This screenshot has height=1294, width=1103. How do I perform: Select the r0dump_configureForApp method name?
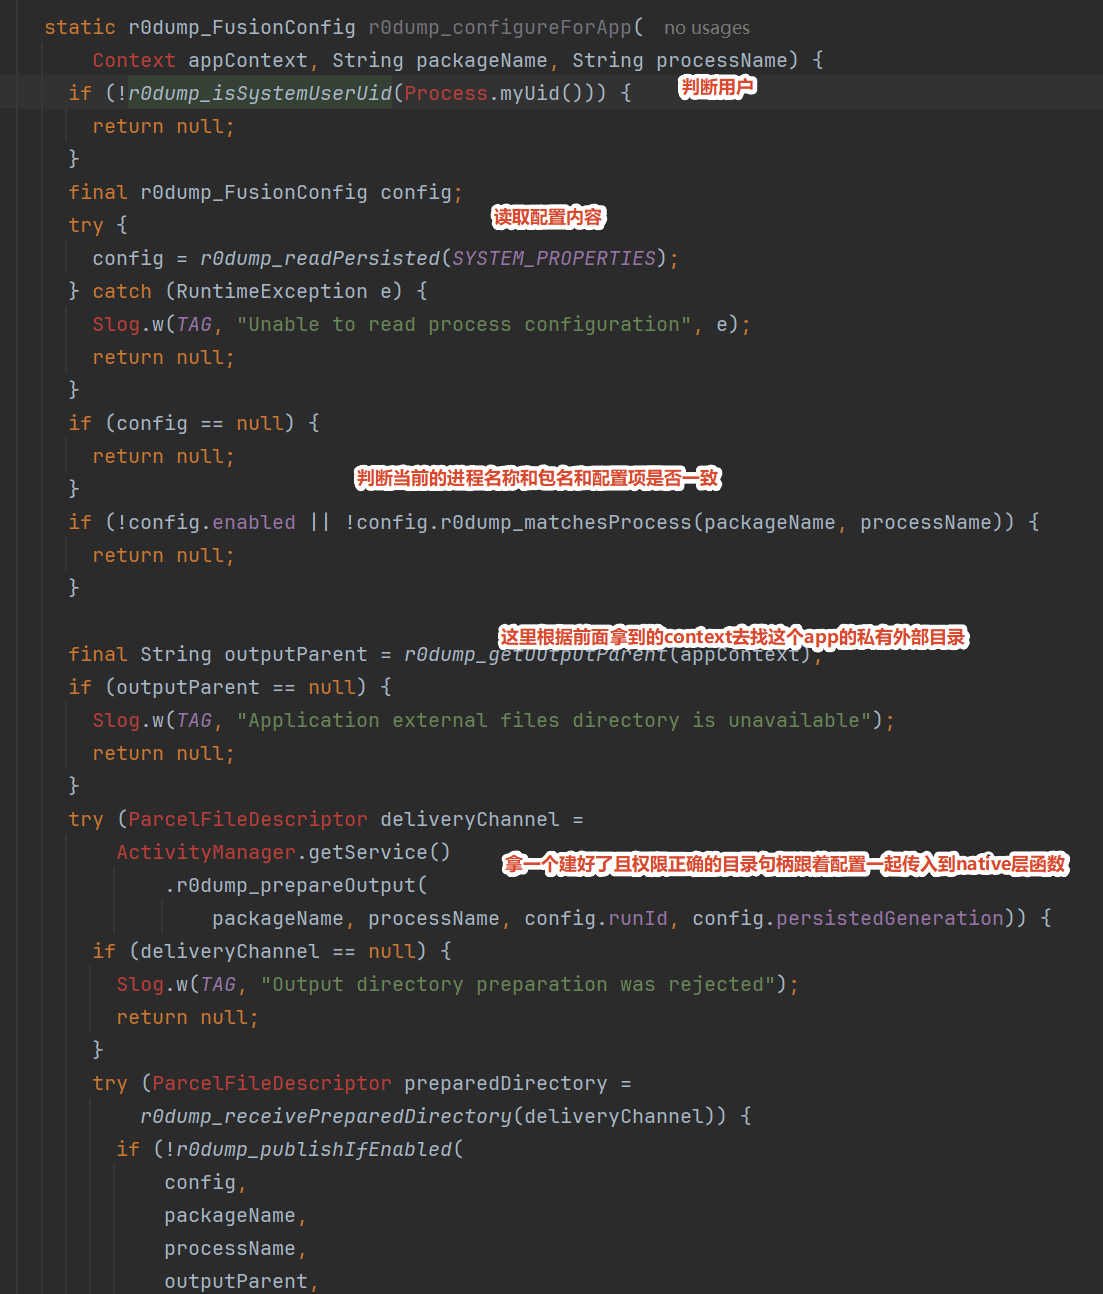(500, 27)
